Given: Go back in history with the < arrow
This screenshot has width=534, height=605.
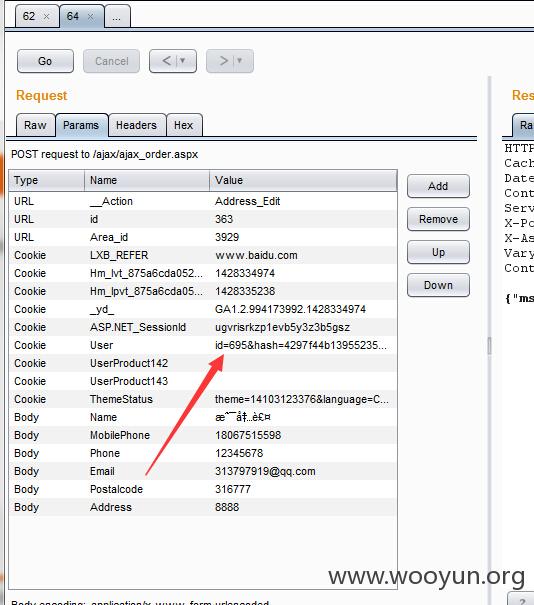Looking at the screenshot, I should 166,61.
